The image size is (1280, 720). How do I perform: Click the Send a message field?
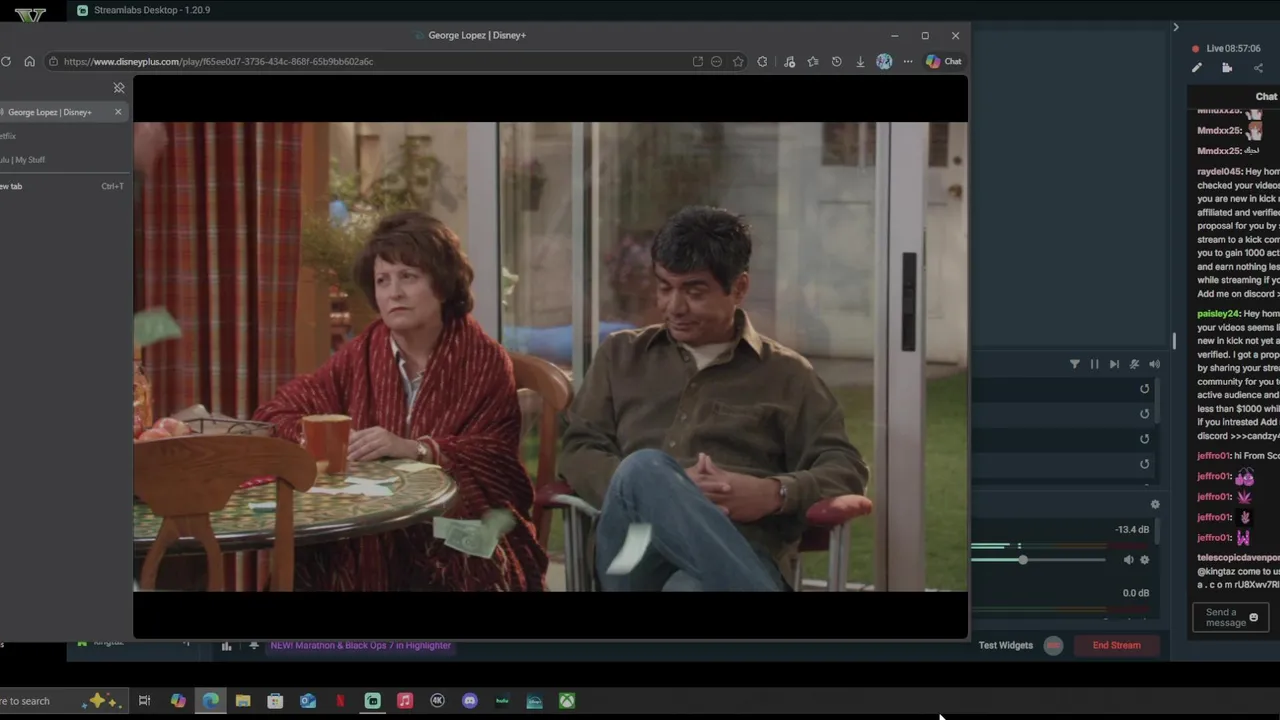tap(1230, 617)
